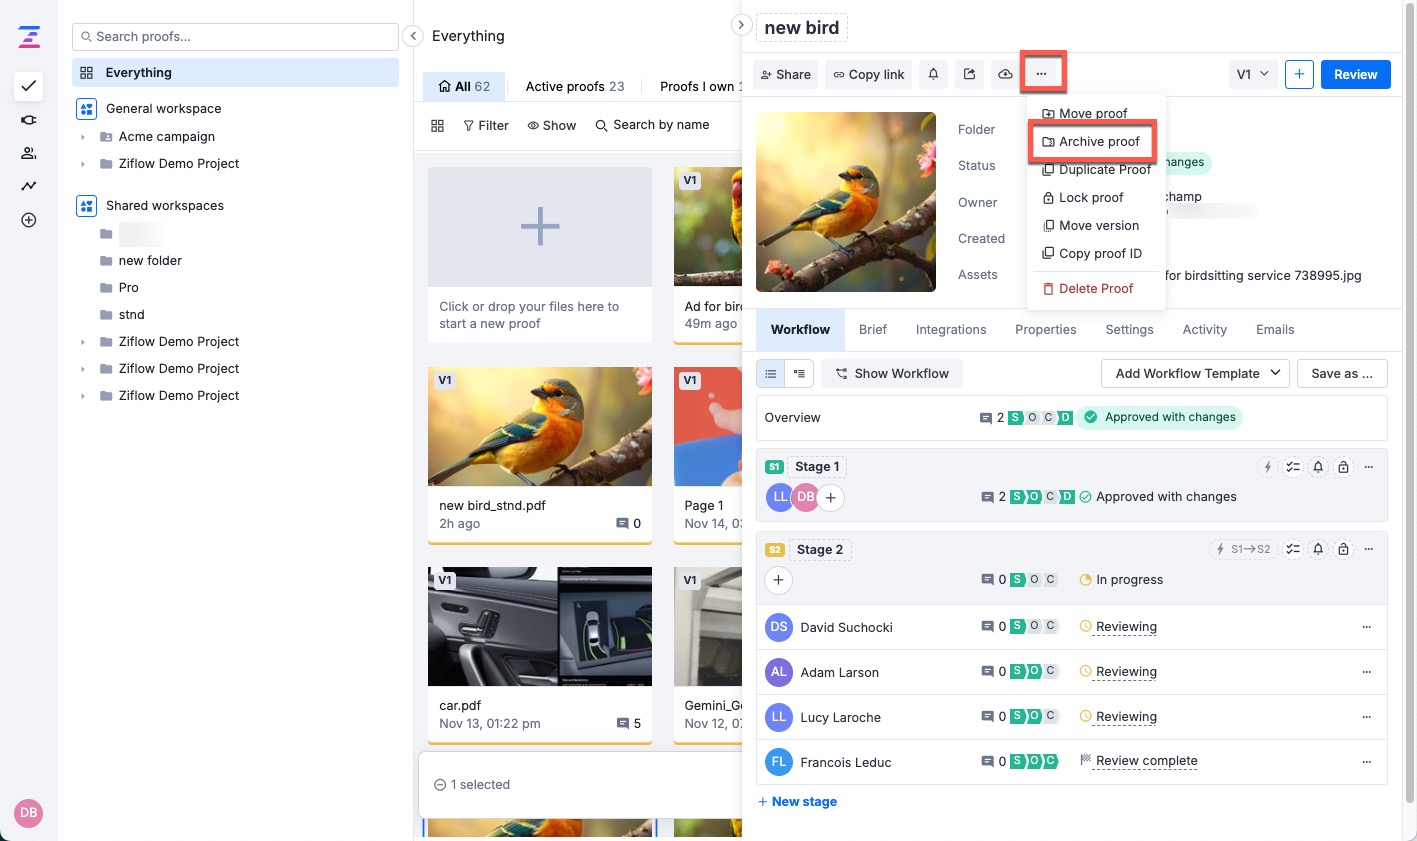Viewport: 1417px width, 841px height.
Task: Expand the Add Workflow Template dropdown
Action: [x=1194, y=373]
